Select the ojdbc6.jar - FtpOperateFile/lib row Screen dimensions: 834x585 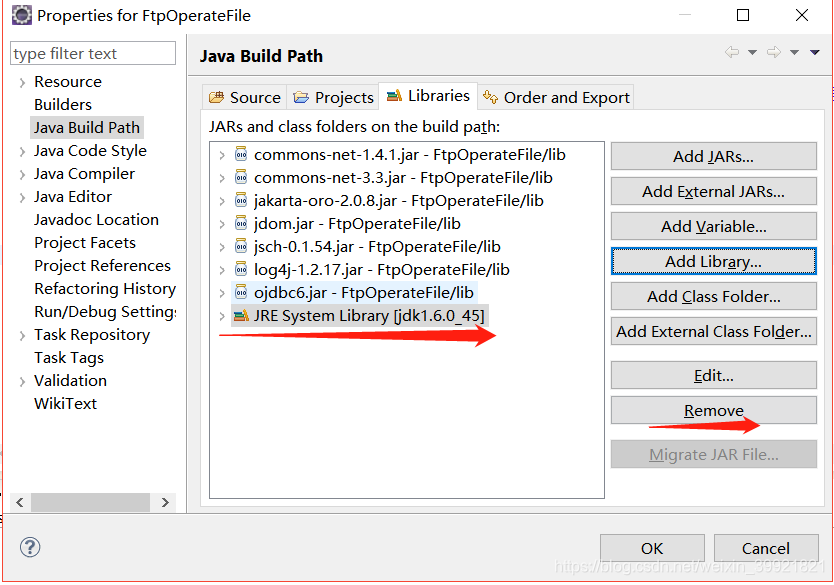pos(354,292)
